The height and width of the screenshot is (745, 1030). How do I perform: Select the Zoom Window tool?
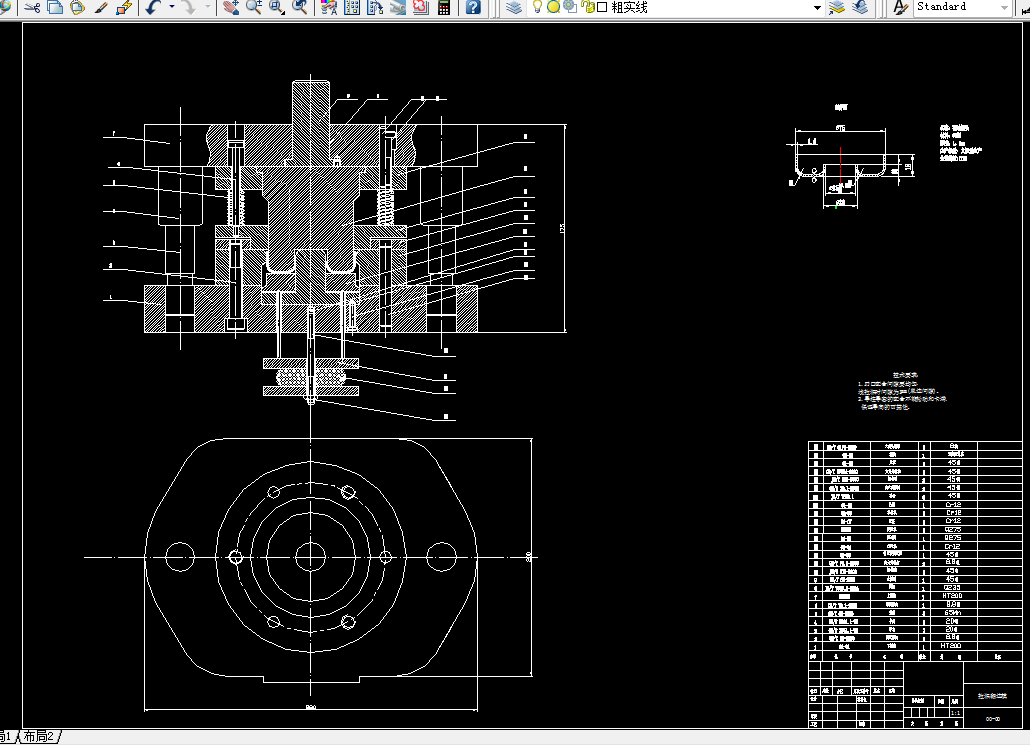coord(277,7)
